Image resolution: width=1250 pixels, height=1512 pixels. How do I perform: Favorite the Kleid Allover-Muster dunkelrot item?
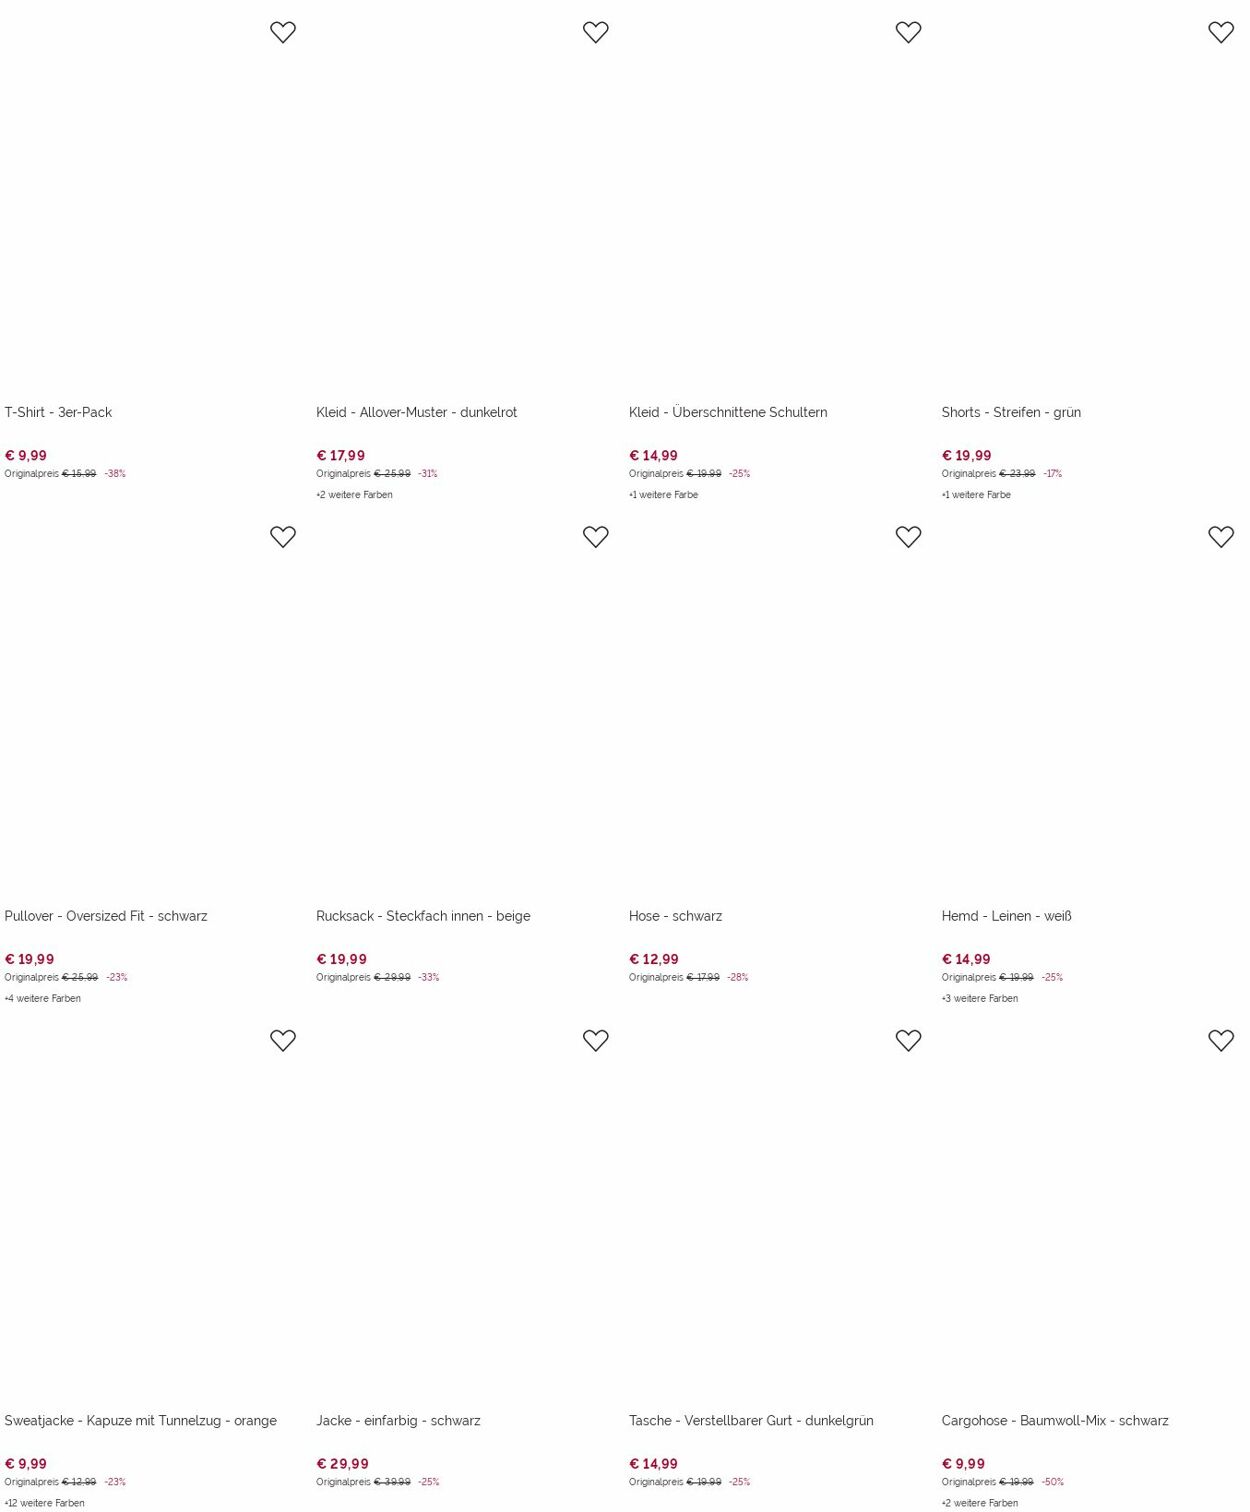pos(595,32)
